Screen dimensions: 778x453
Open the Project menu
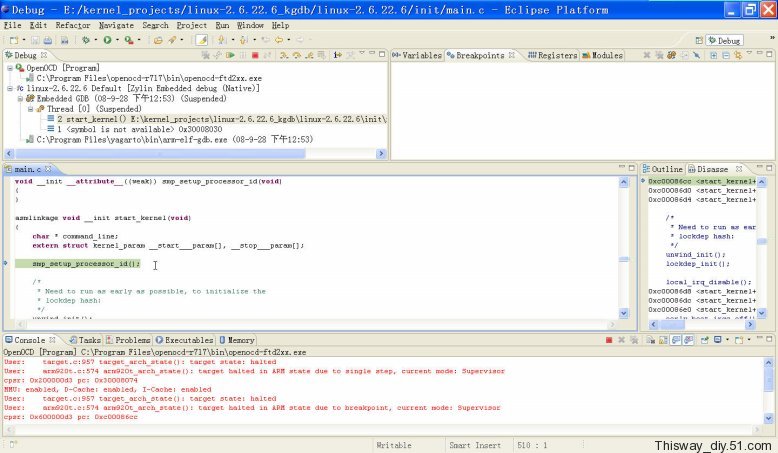coord(192,25)
